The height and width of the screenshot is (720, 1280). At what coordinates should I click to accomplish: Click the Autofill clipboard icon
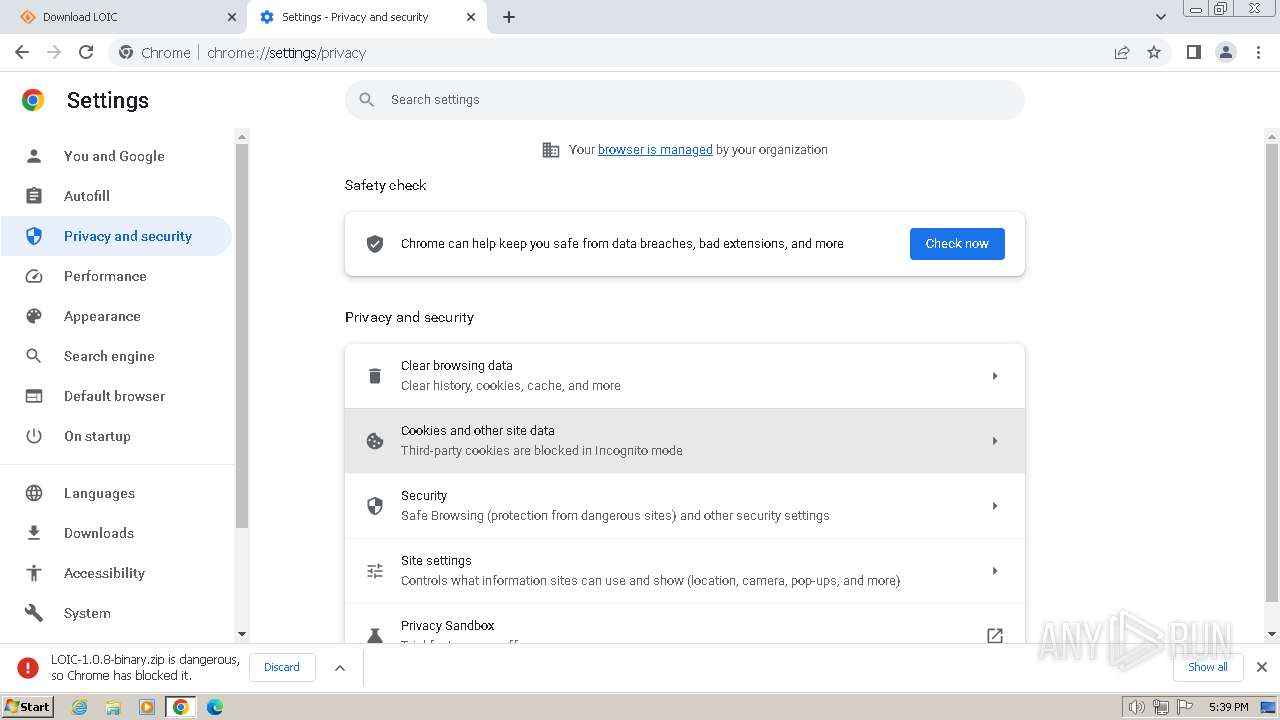point(34,196)
